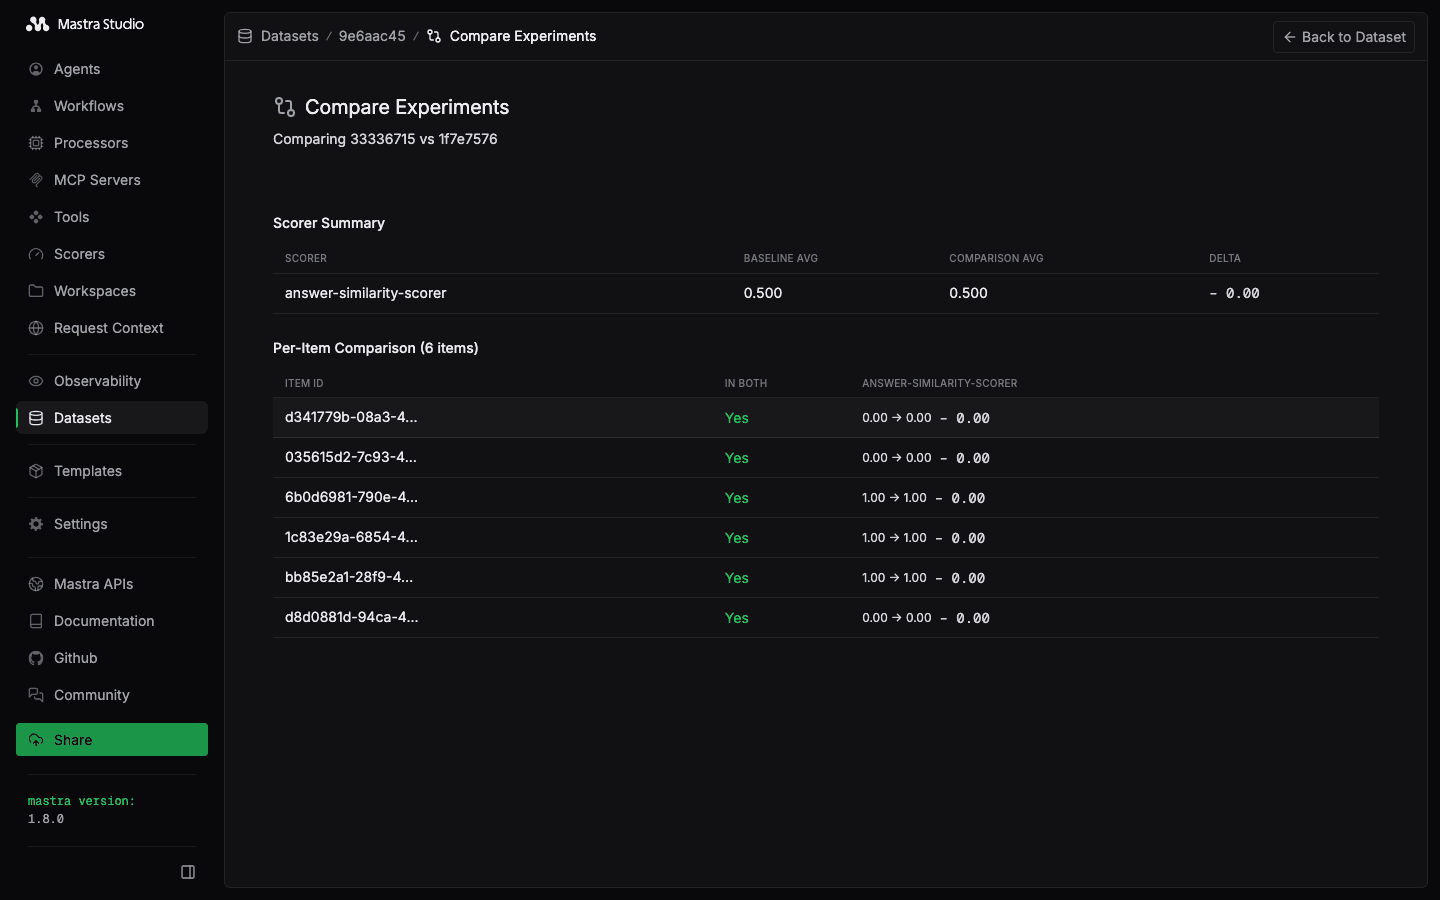The width and height of the screenshot is (1440, 900).
Task: Open the Templates section
Action: (89, 471)
